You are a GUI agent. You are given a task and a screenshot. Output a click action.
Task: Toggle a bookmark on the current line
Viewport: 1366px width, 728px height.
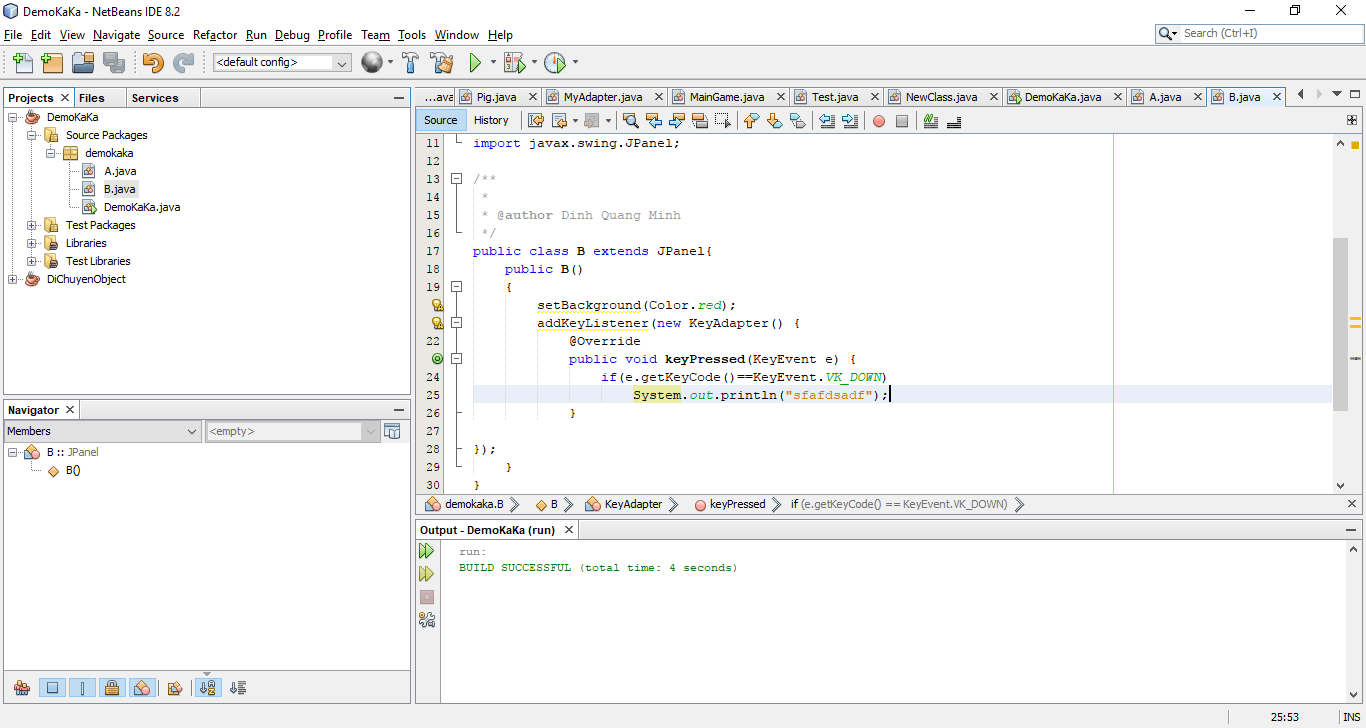pyautogui.click(x=796, y=121)
